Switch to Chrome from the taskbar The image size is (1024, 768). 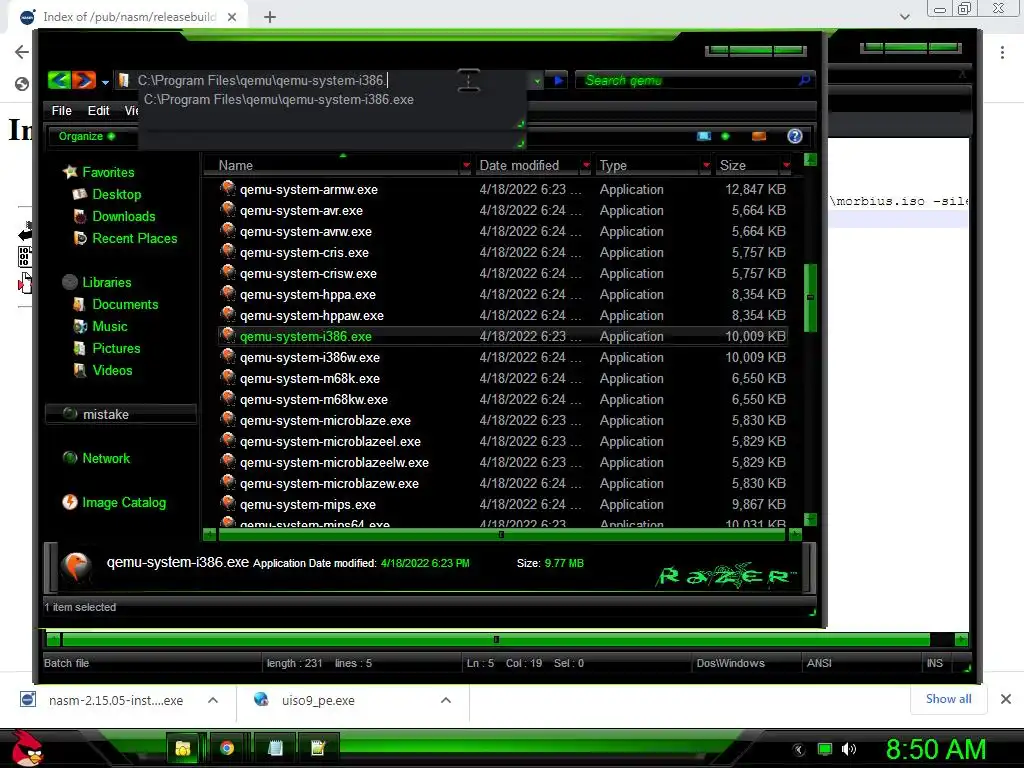pyautogui.click(x=227, y=748)
